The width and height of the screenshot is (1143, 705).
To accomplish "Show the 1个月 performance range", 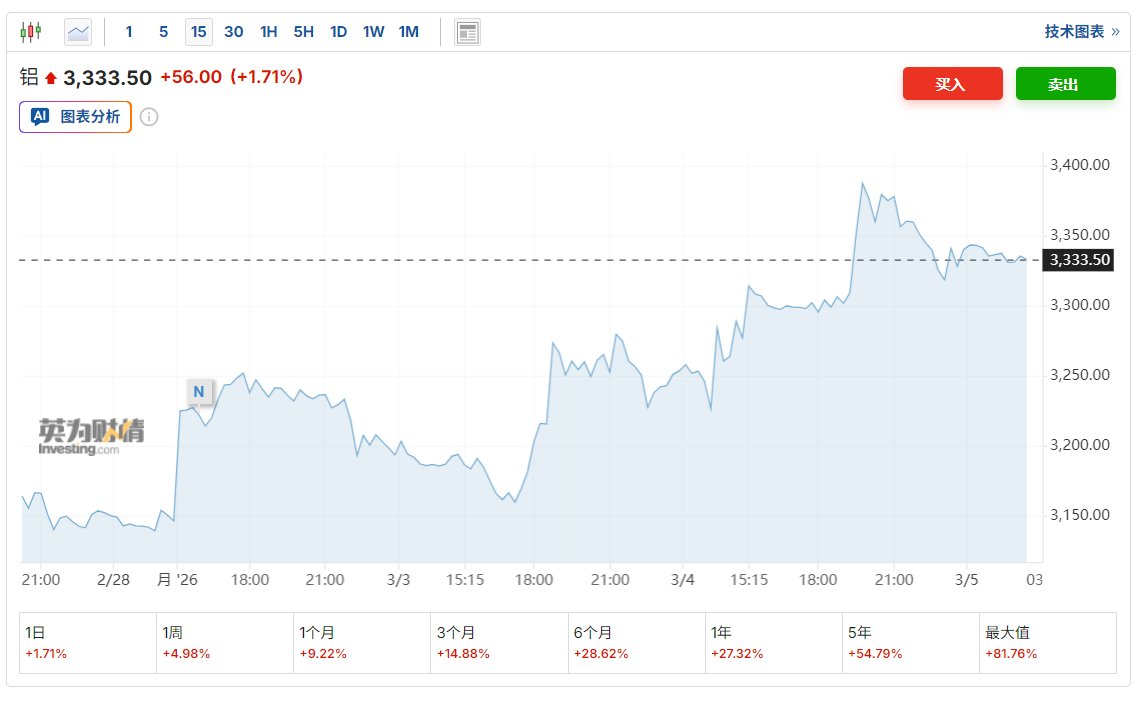I will coord(361,642).
